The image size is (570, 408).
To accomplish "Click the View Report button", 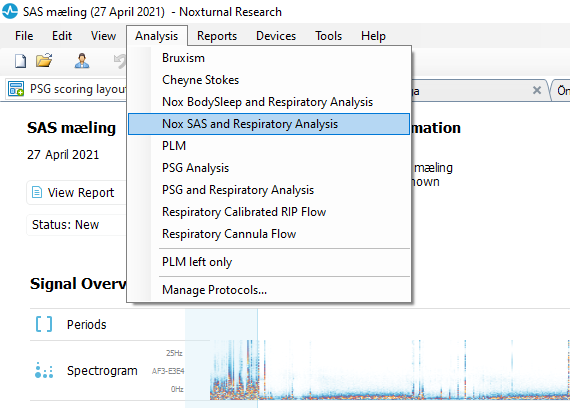I will click(76, 192).
